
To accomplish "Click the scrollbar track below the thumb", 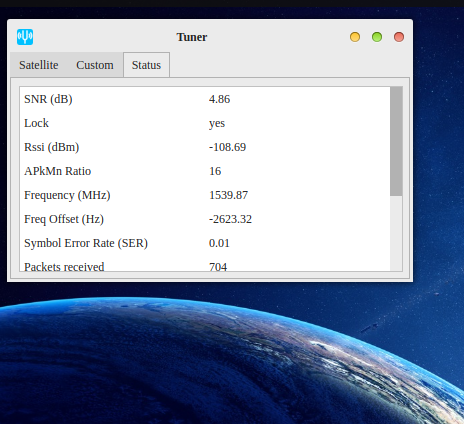I will click(x=396, y=233).
